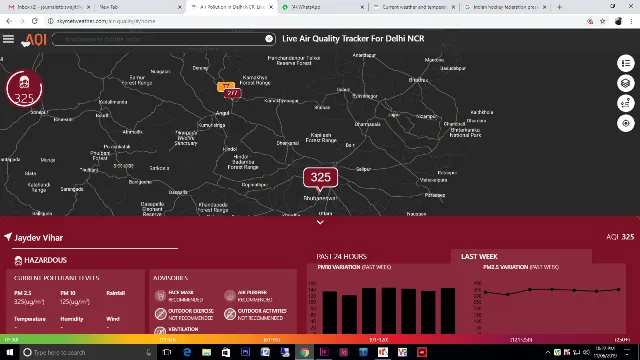This screenshot has height=360, width=640.
Task: Switch to the WhatsApp browser tab
Action: pos(322,7)
